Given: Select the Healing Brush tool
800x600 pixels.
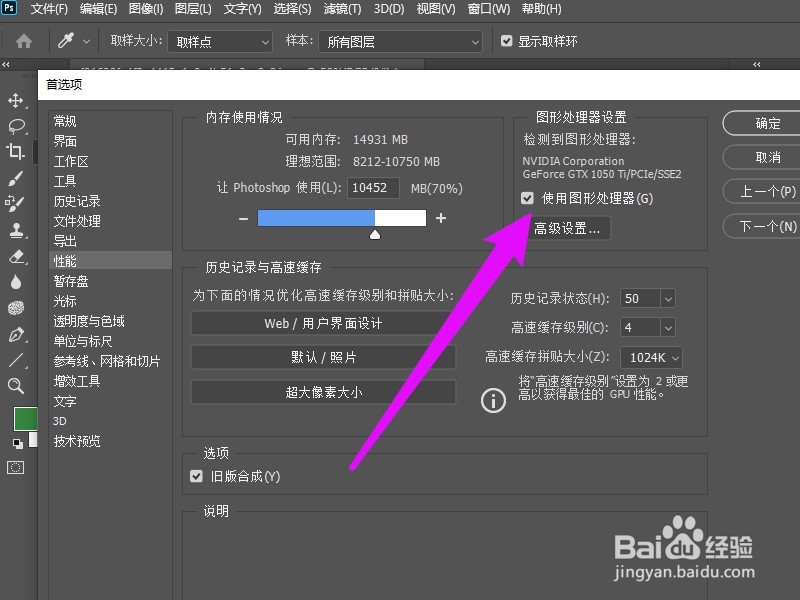Looking at the screenshot, I should tap(14, 204).
